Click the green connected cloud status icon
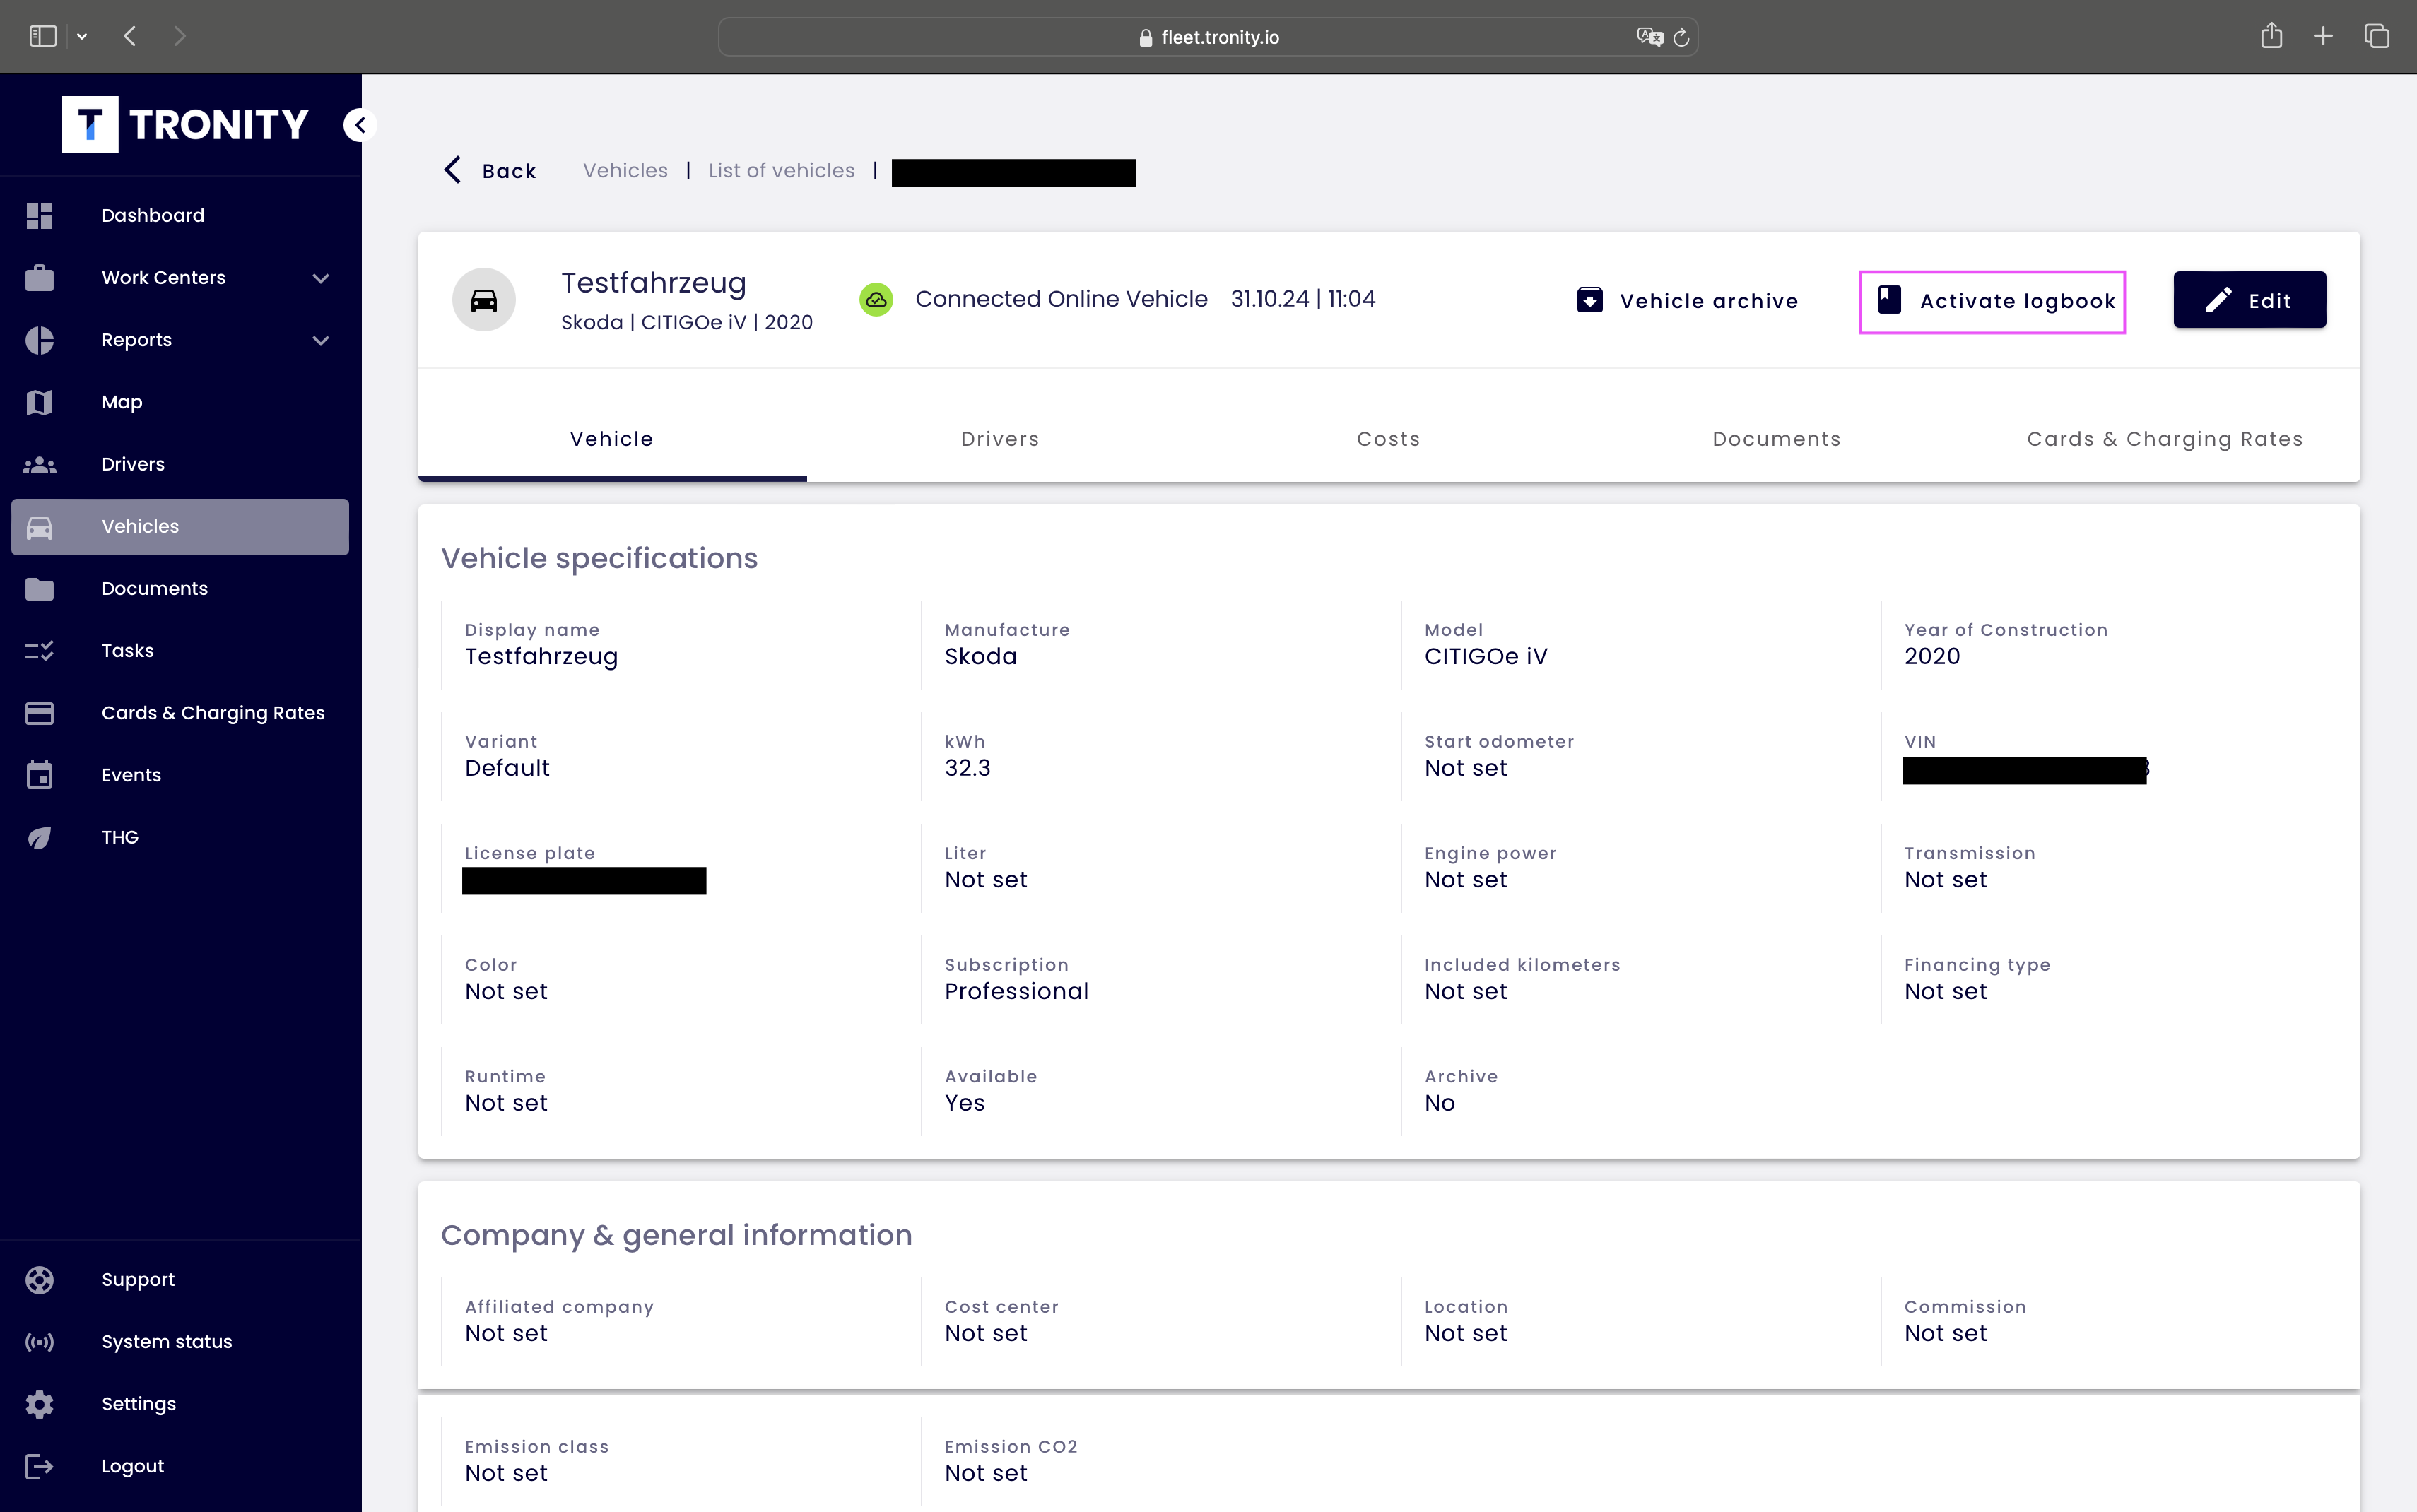 click(x=876, y=299)
